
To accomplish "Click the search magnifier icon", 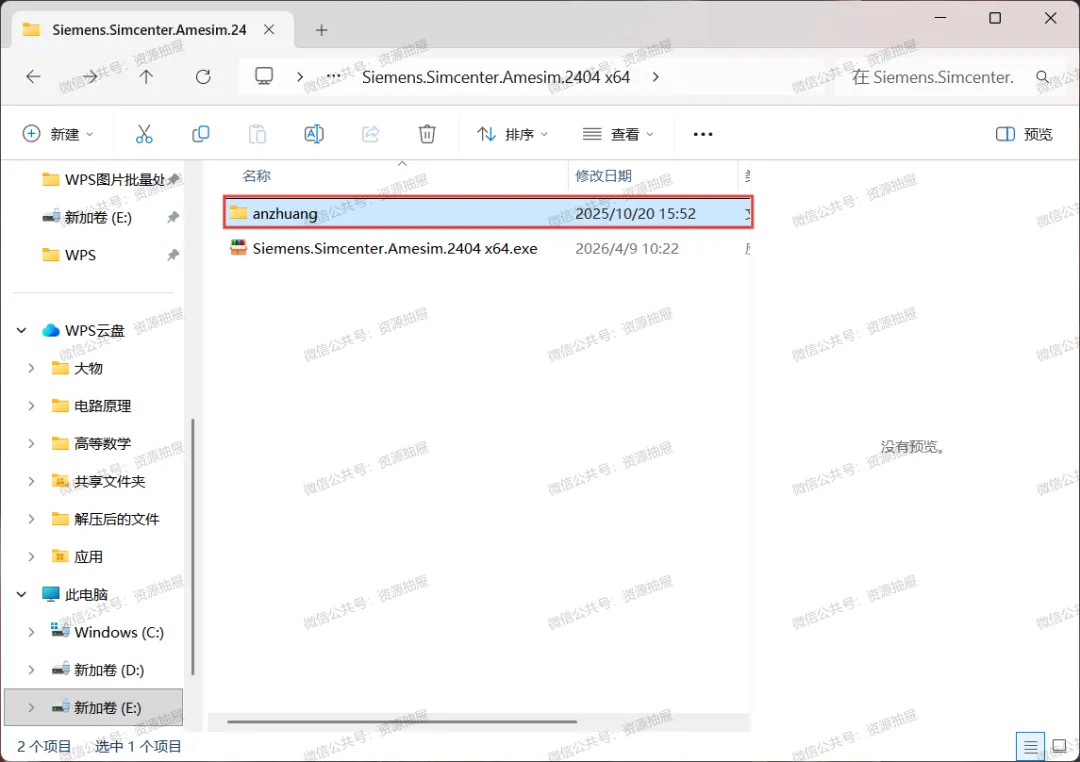I will pos(1043,77).
